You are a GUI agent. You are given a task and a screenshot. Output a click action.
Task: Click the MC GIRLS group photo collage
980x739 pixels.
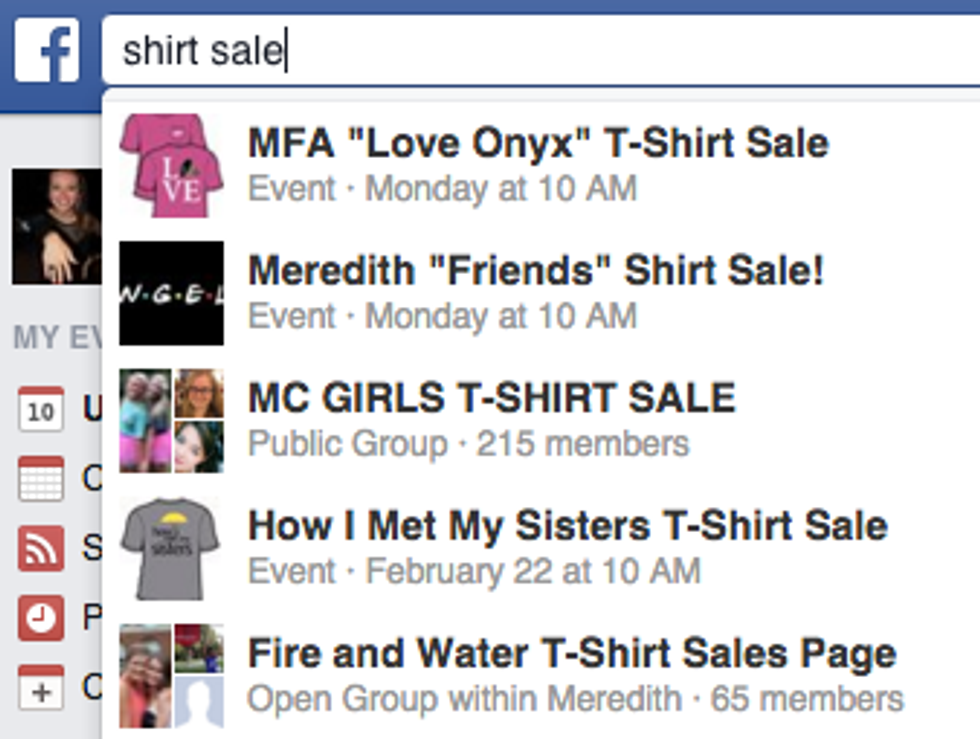[171, 420]
